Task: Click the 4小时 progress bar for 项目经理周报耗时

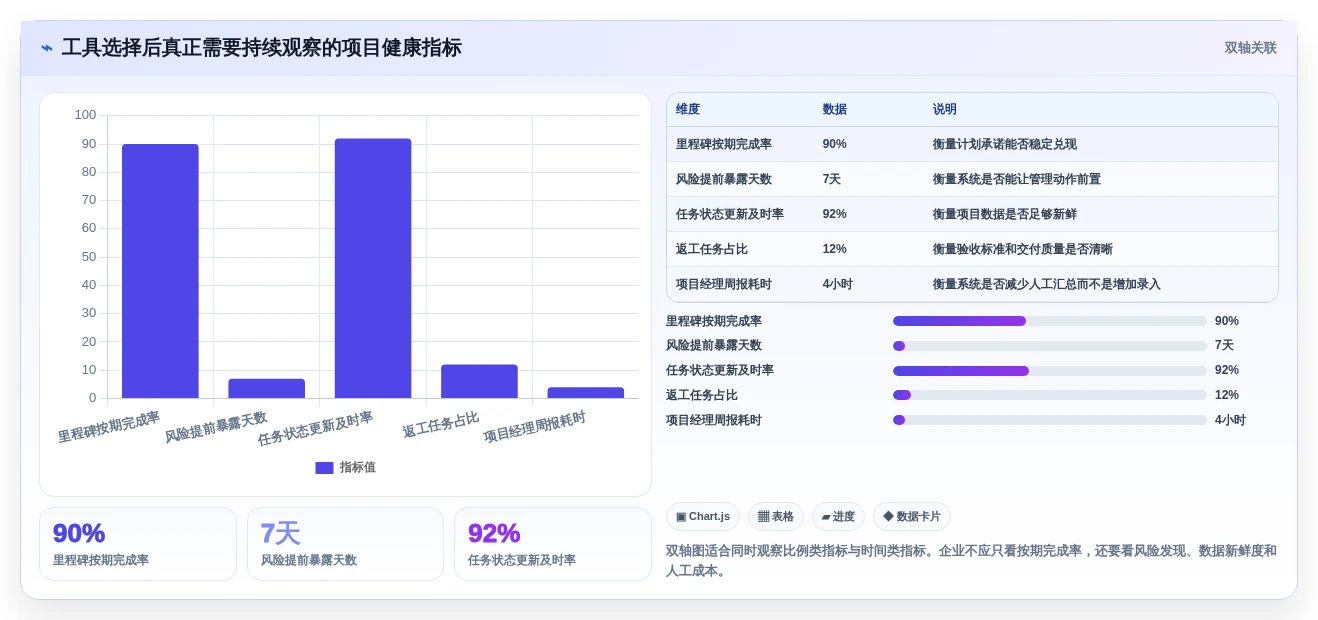Action: (1050, 420)
